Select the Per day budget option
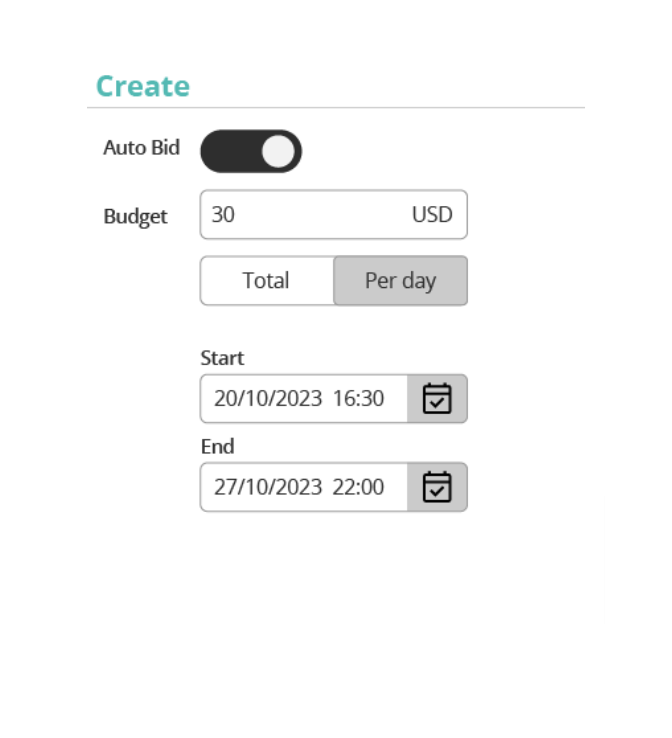This screenshot has width=672, height=738. pos(400,281)
